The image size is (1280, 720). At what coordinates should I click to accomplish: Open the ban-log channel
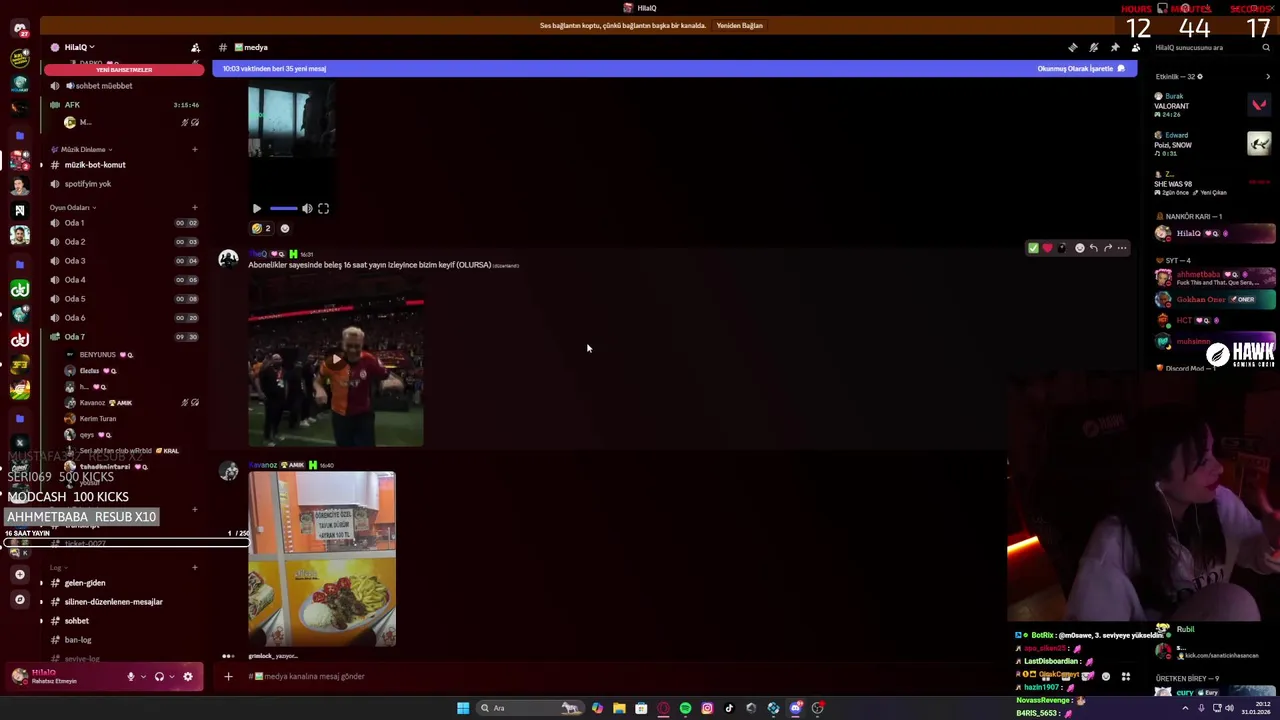[125, 640]
